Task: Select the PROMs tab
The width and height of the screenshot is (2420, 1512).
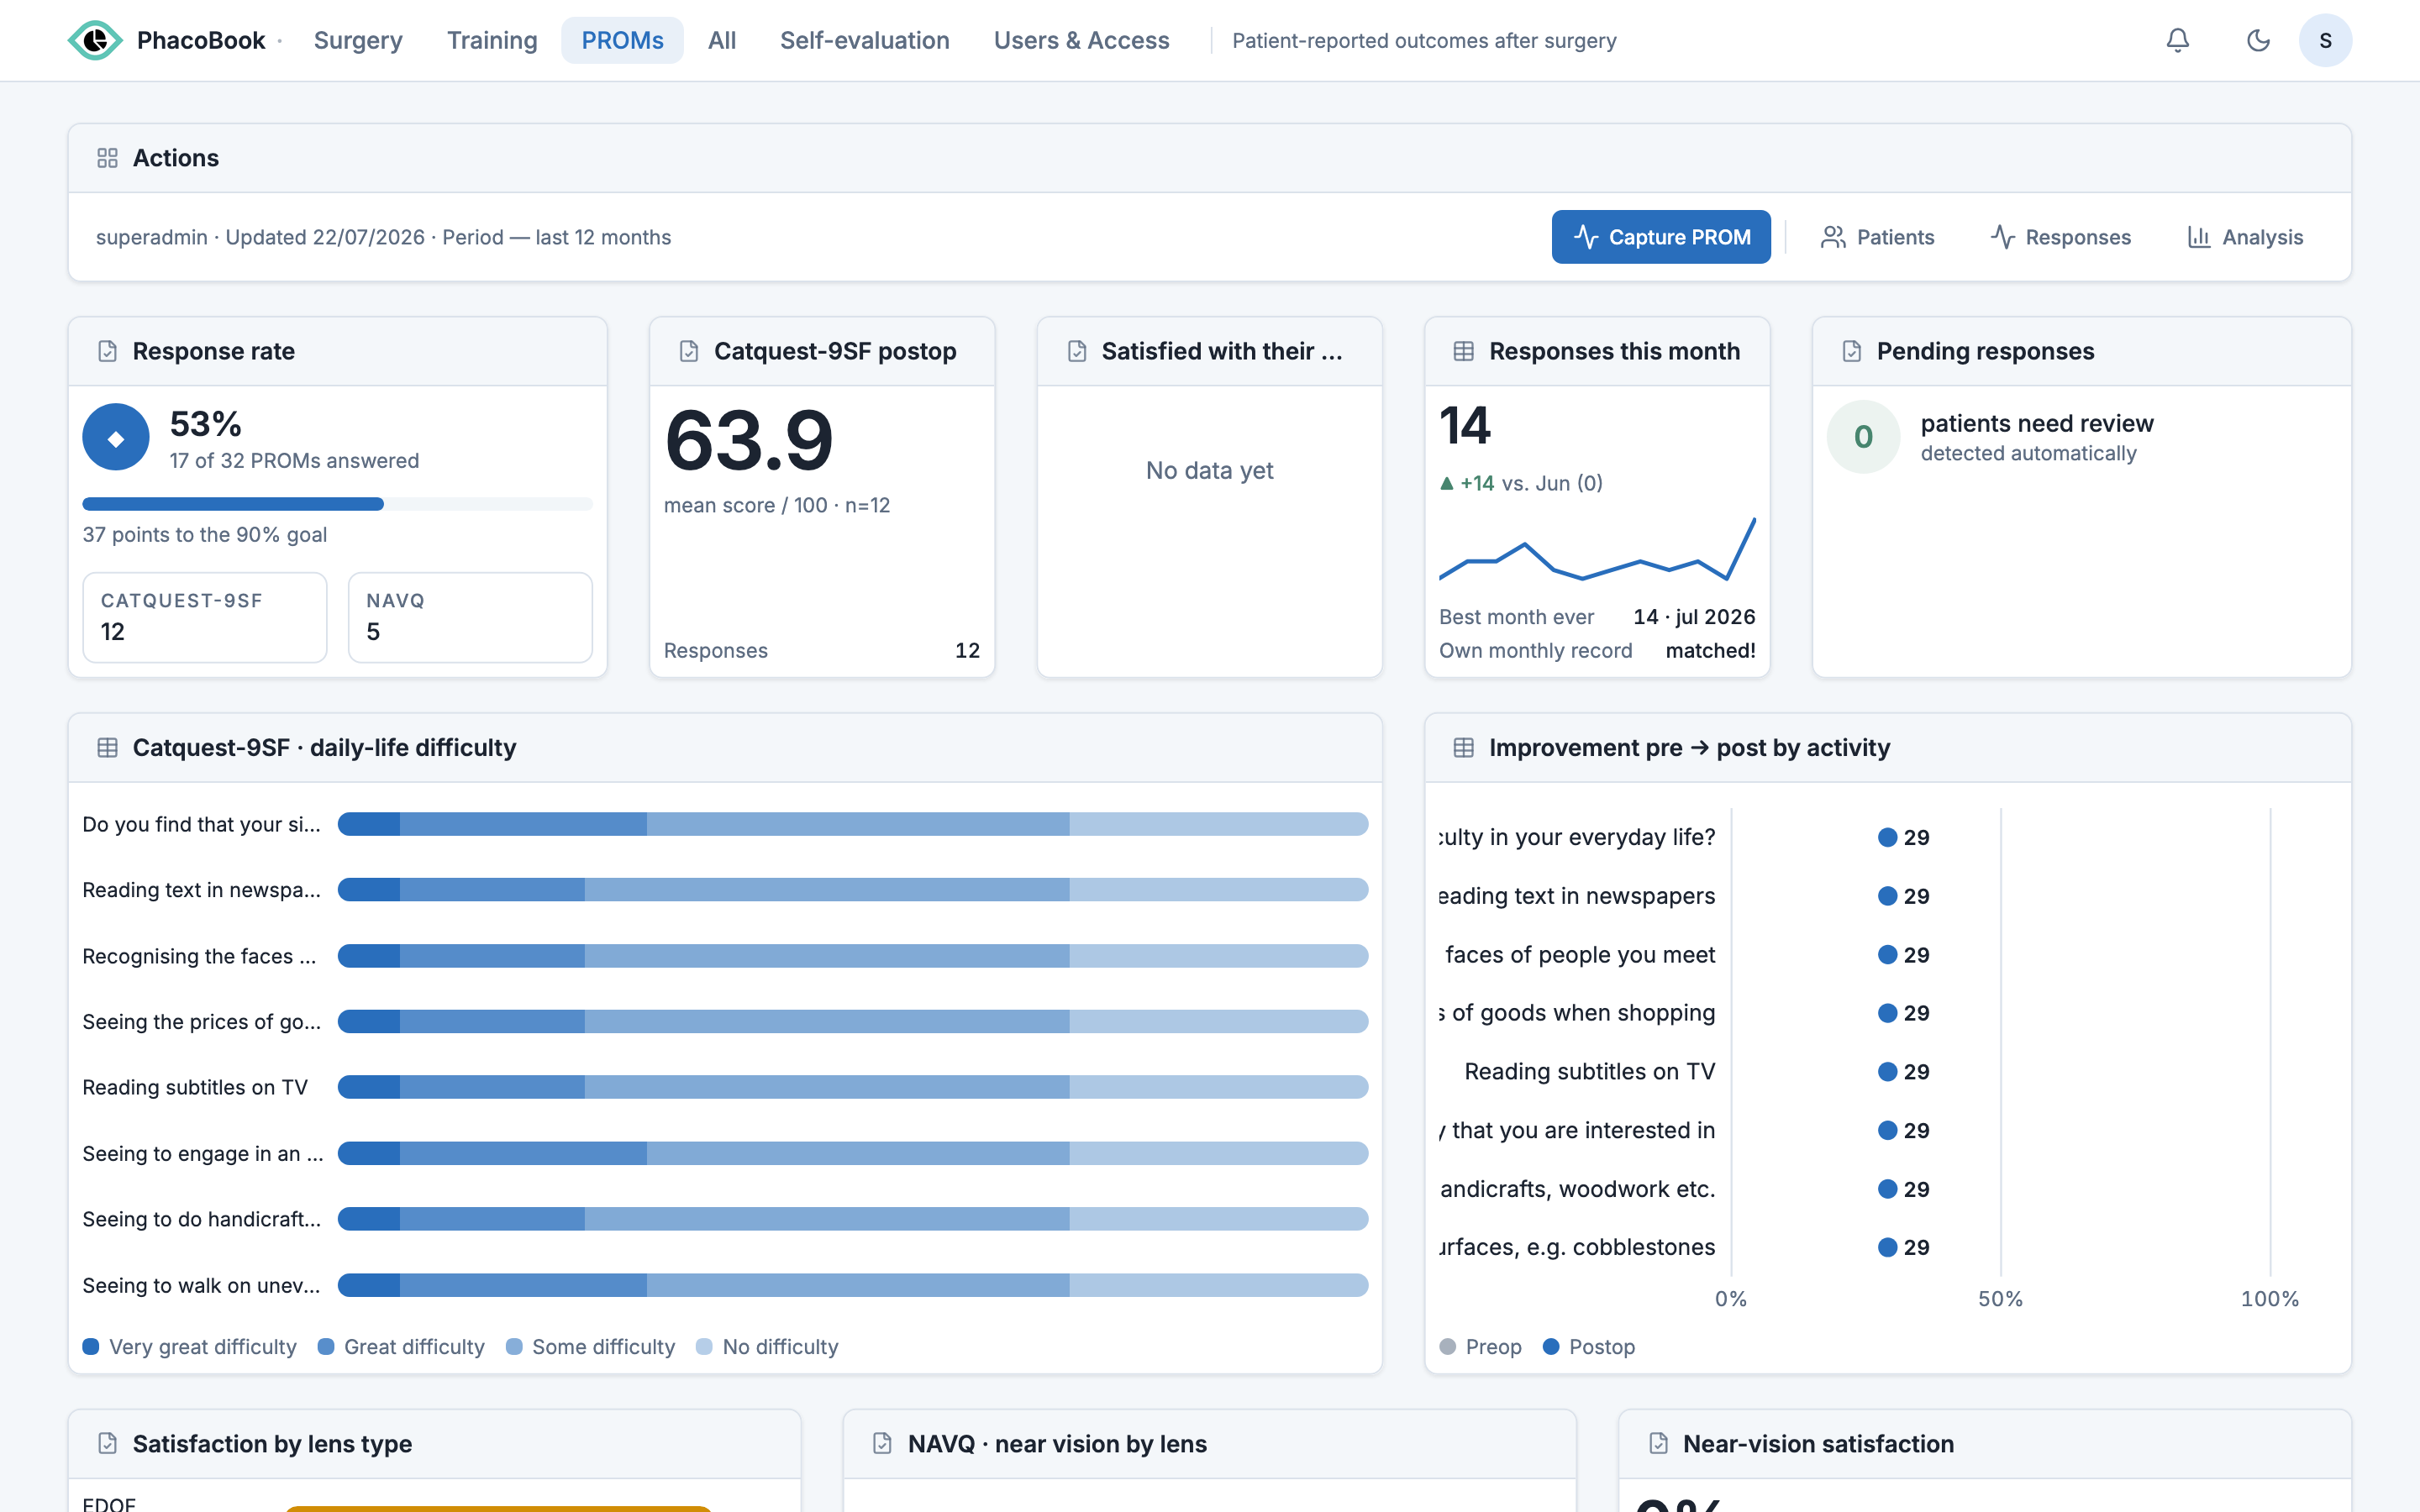Action: point(622,40)
